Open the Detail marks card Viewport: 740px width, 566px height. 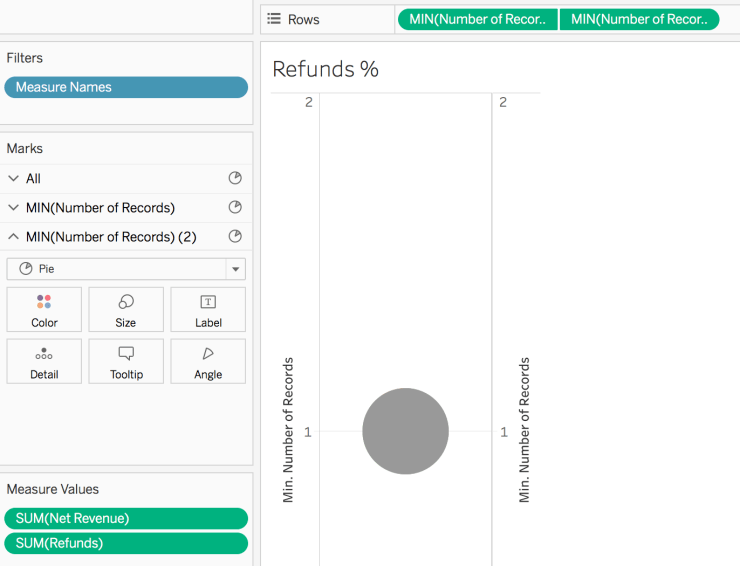(44, 362)
